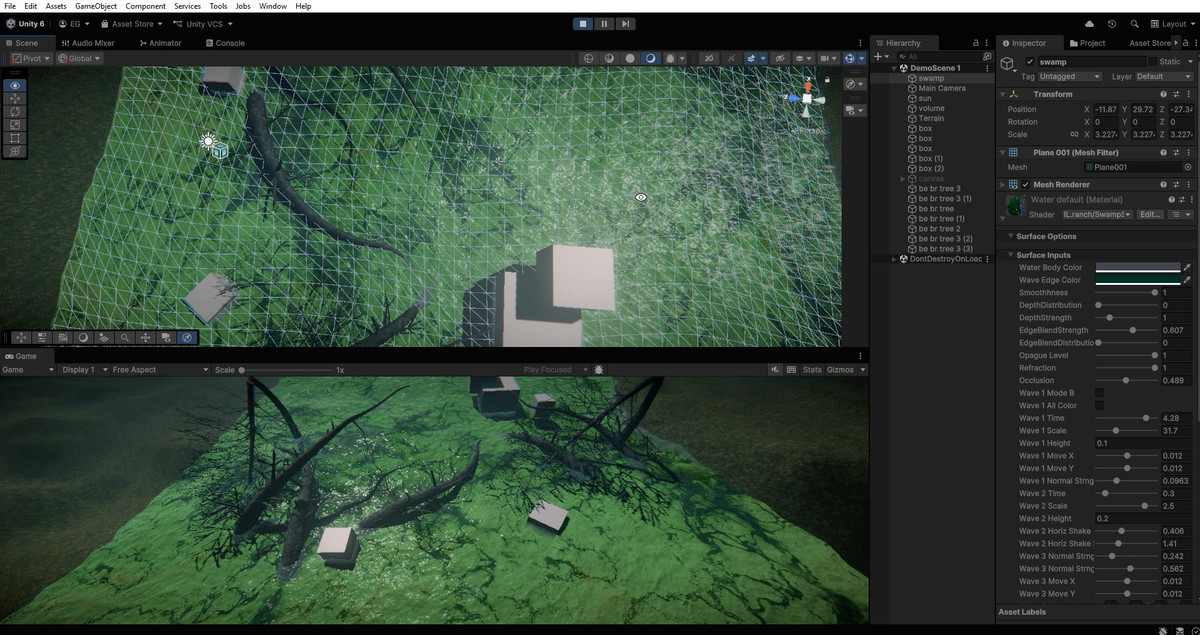
Task: Click the Mesh object picker circle
Action: [1187, 167]
